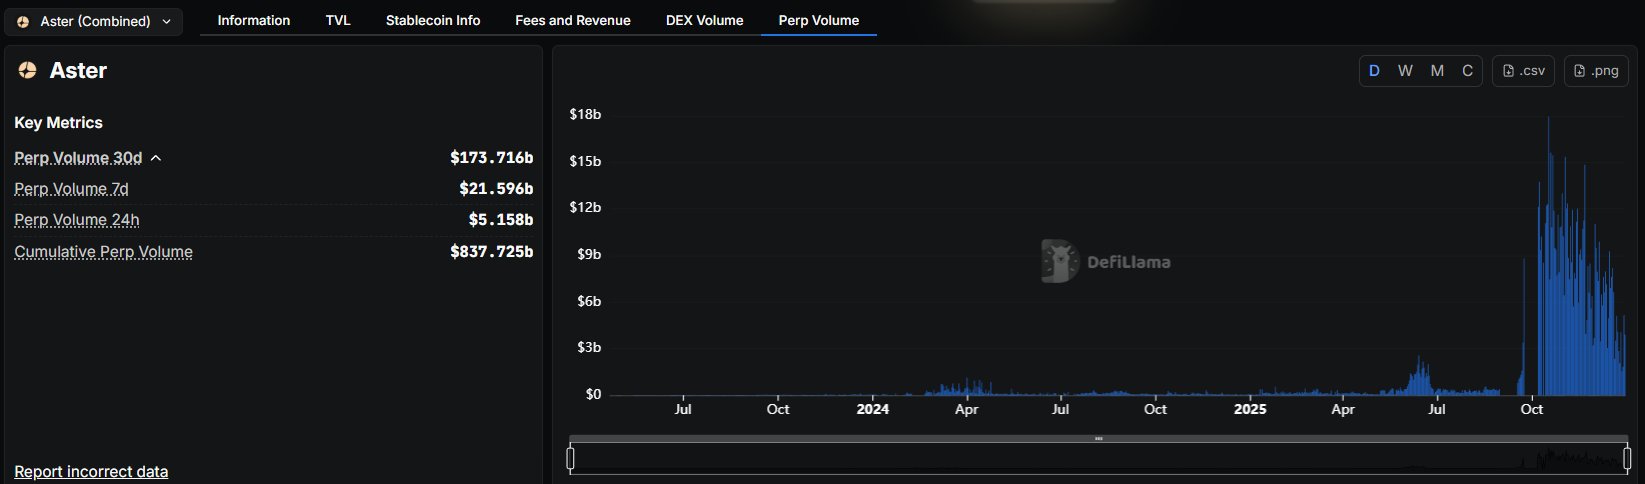Select cumulative (C) chart grouping
The image size is (1645, 484).
click(x=1467, y=71)
